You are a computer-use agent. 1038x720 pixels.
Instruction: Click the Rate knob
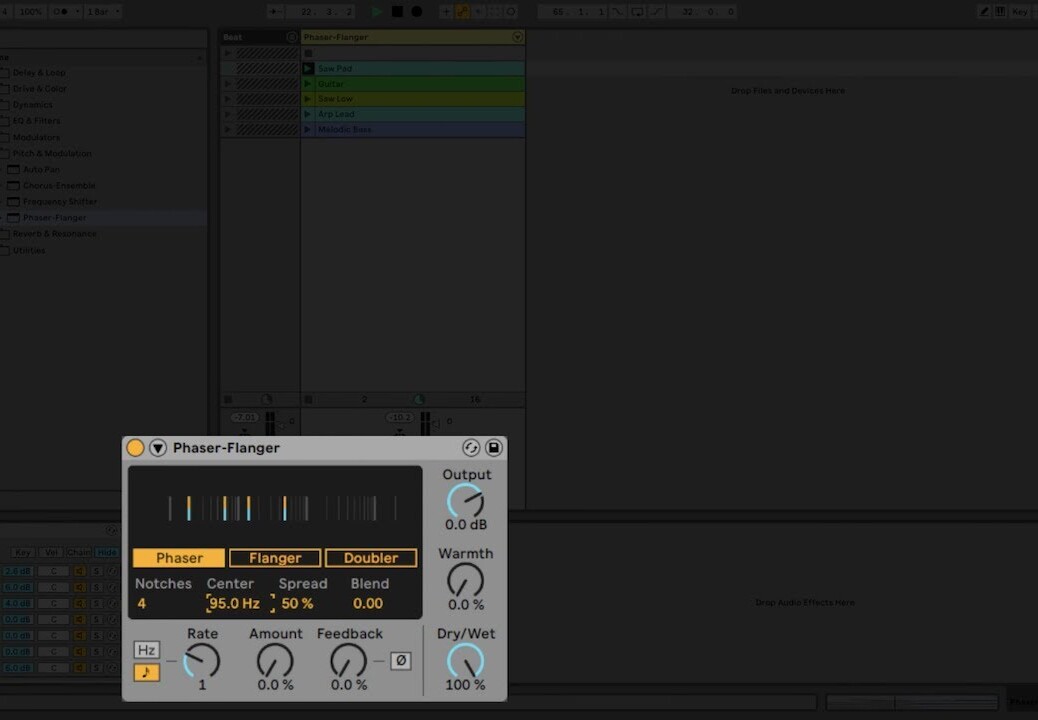point(202,660)
